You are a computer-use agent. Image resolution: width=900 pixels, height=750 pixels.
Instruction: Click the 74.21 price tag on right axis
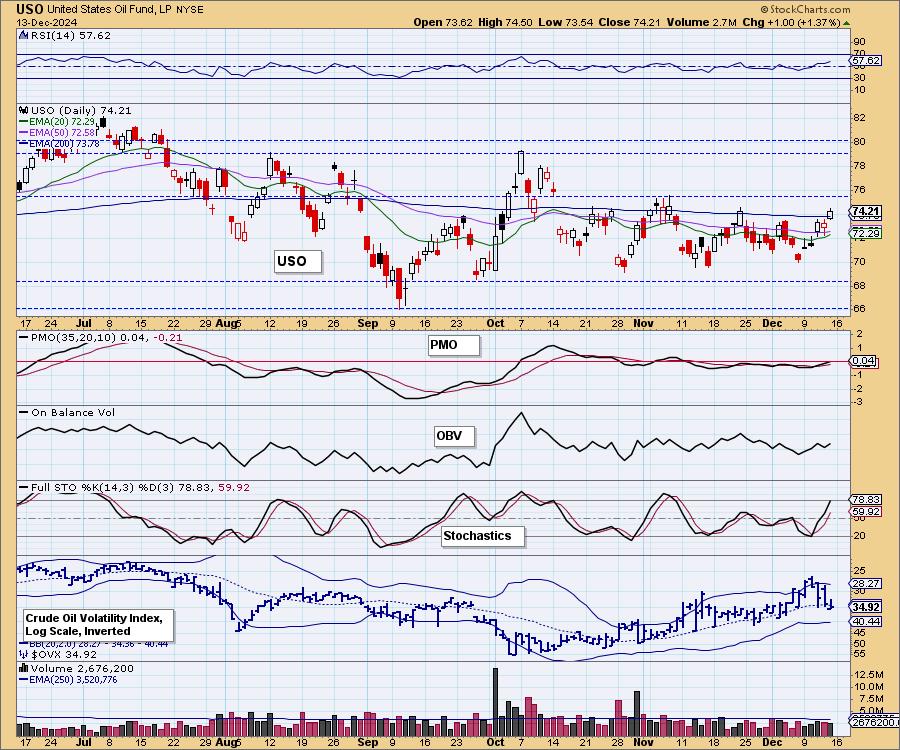pos(866,212)
